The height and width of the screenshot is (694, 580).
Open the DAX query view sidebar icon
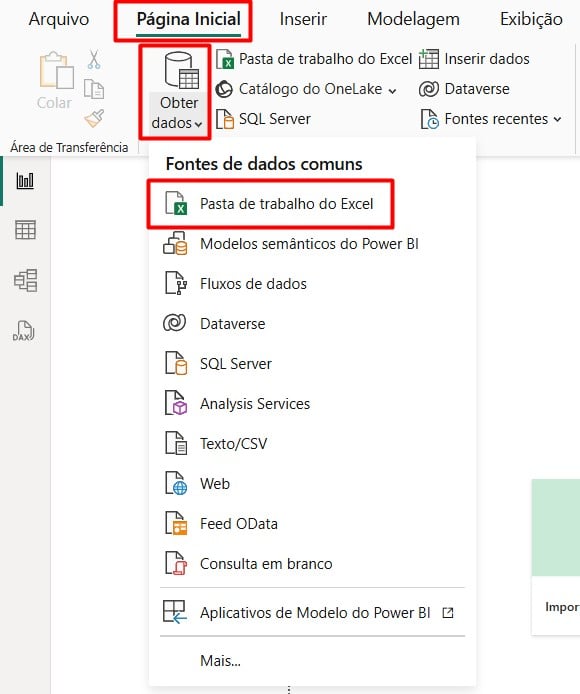23,331
